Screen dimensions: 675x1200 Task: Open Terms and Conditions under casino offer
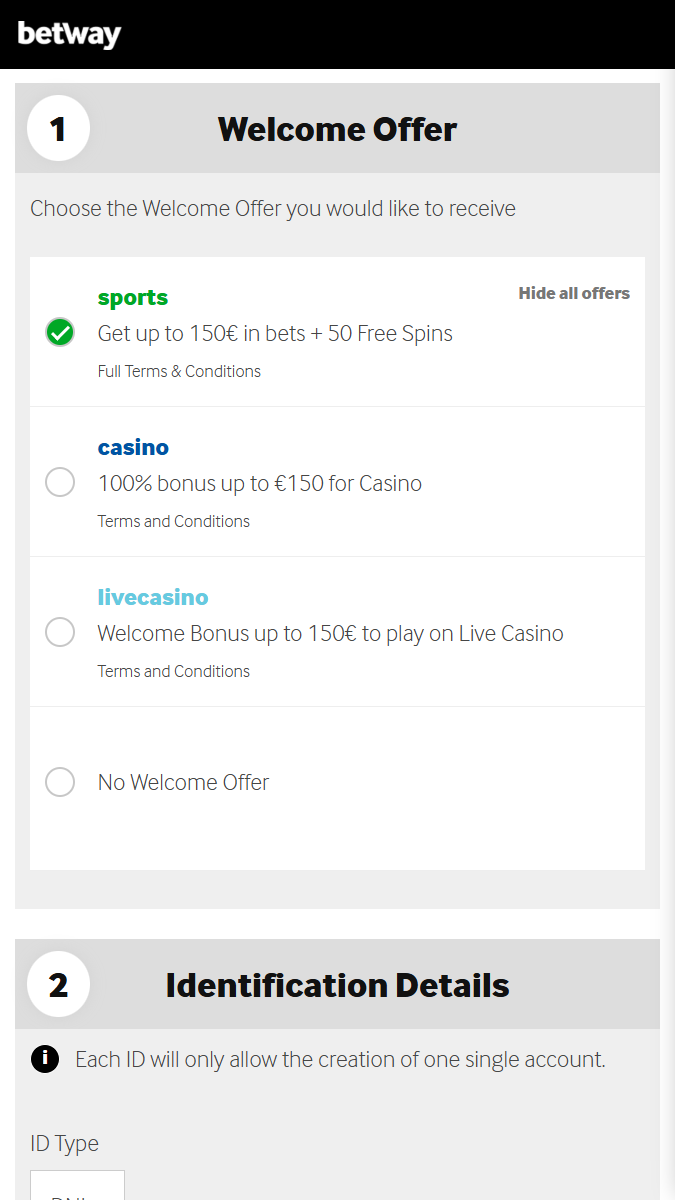point(174,521)
